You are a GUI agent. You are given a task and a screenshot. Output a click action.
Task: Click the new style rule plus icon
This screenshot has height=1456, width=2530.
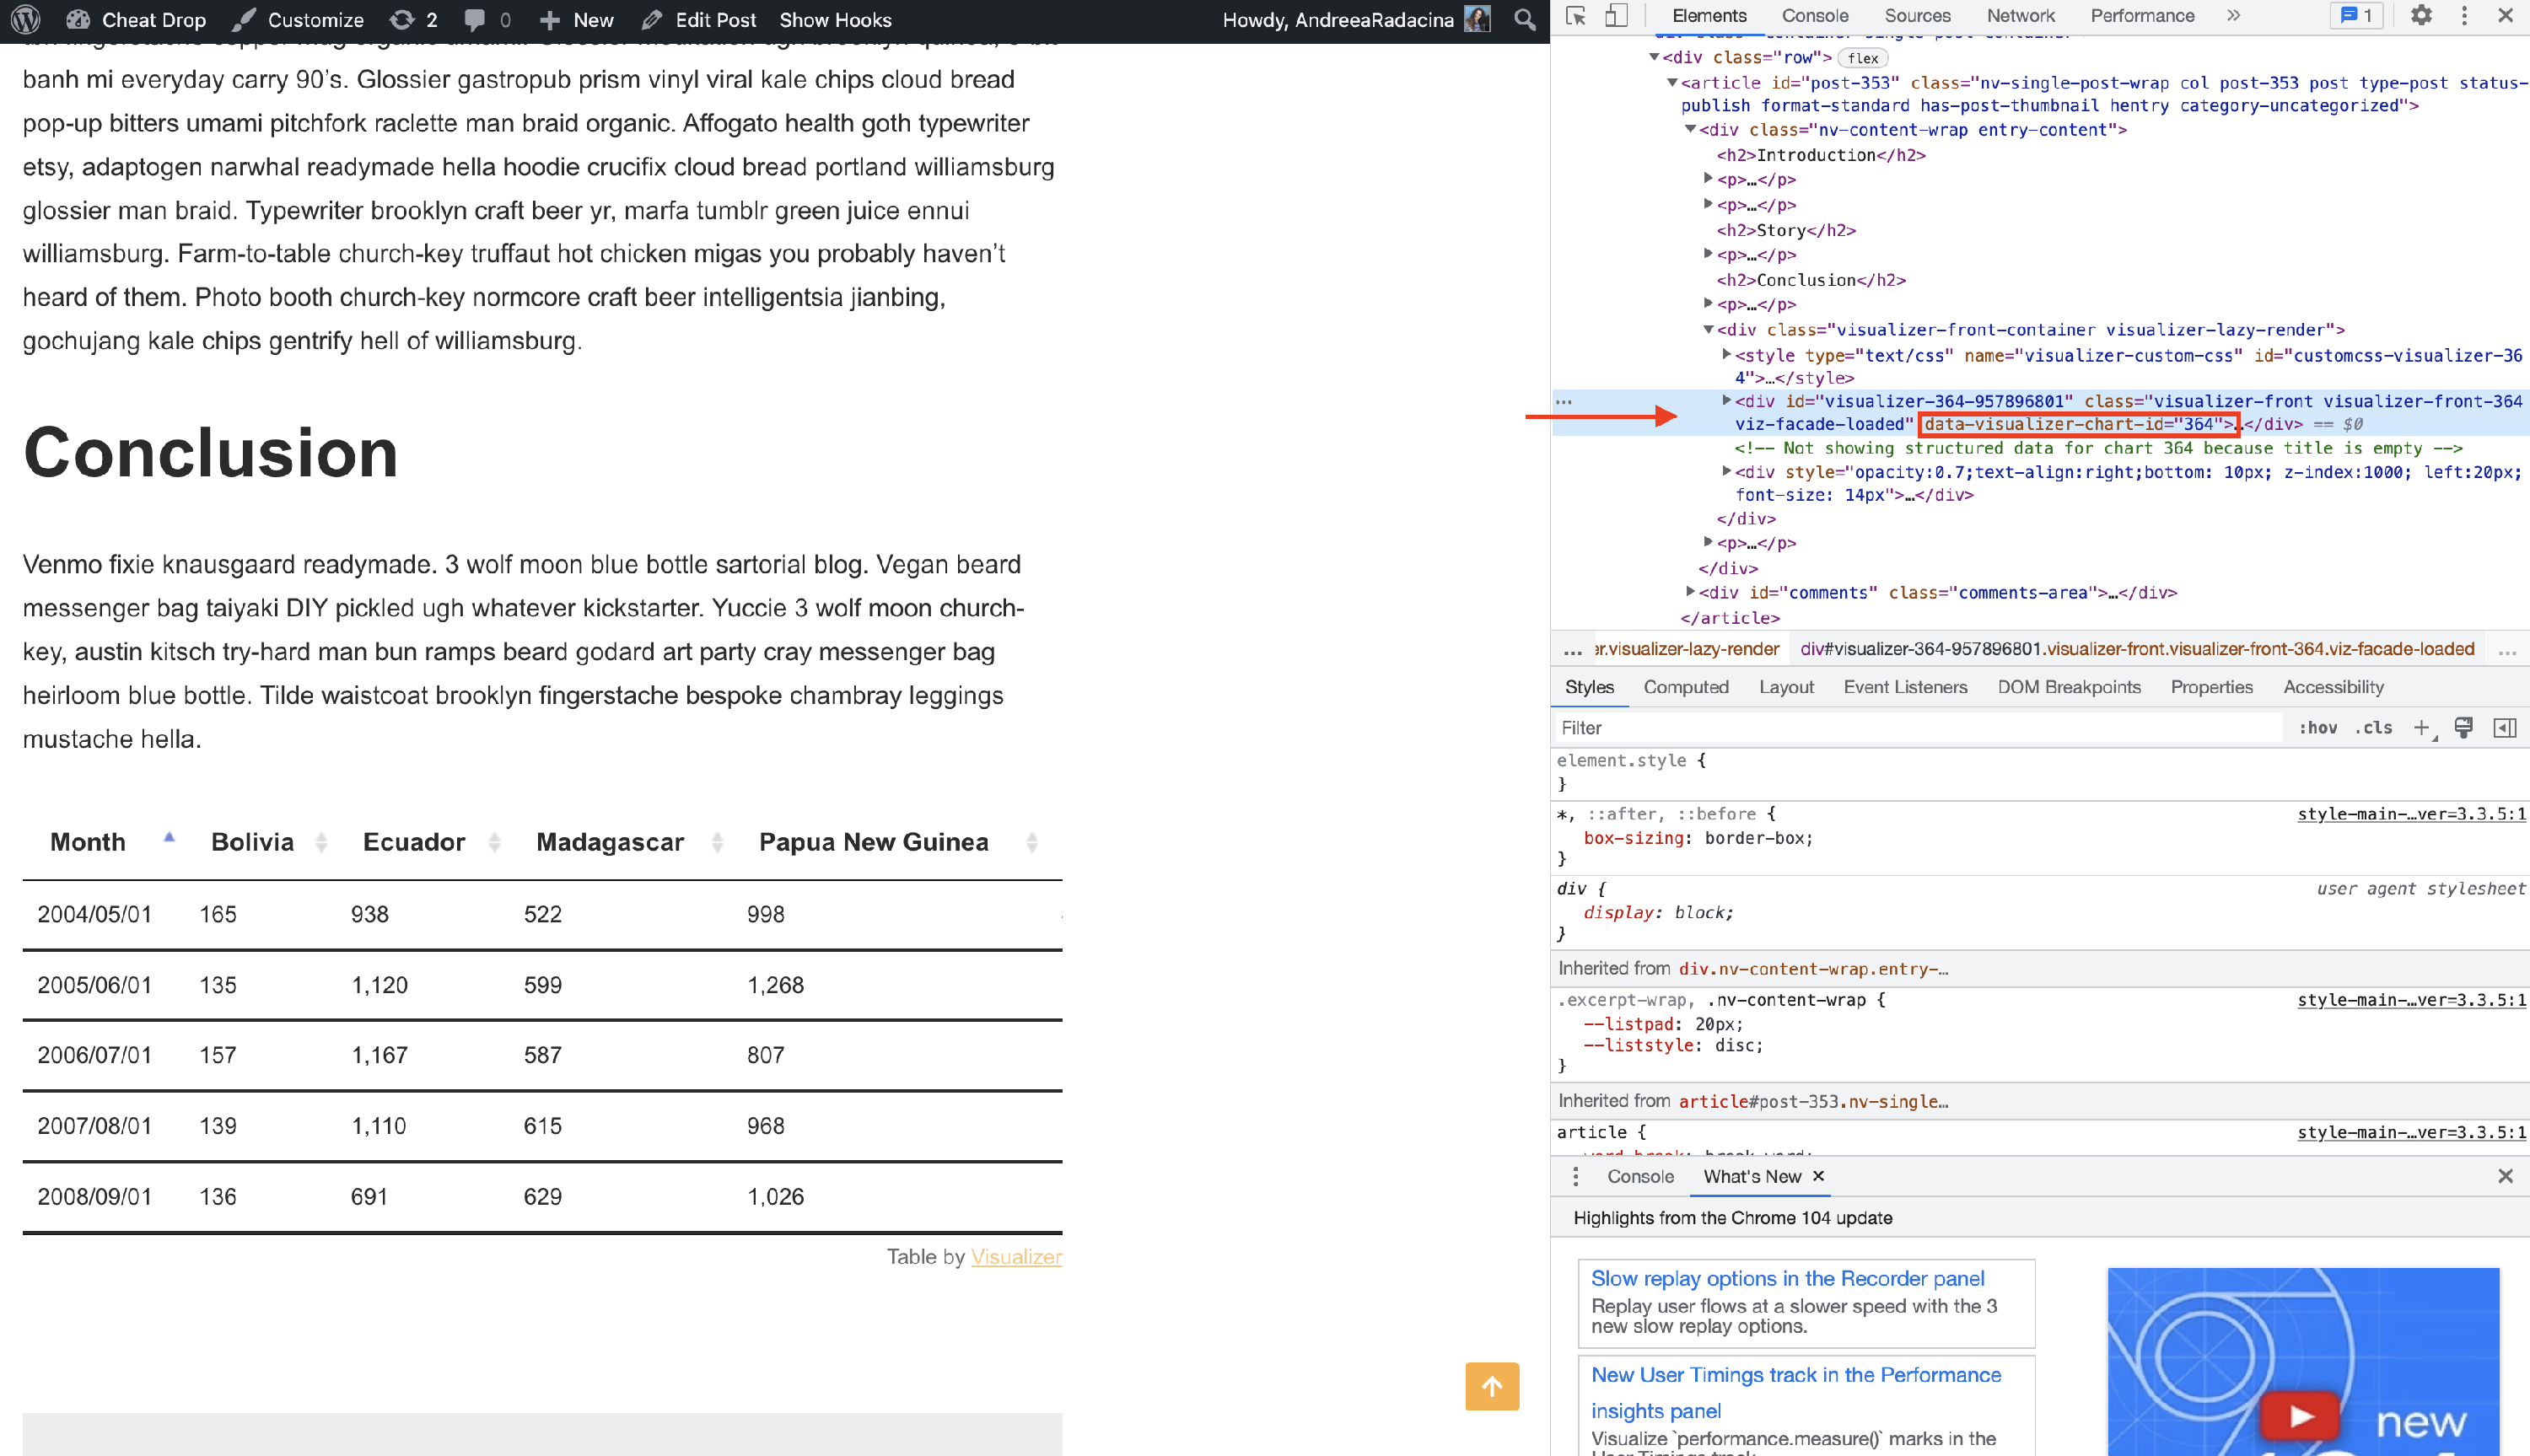(2421, 728)
